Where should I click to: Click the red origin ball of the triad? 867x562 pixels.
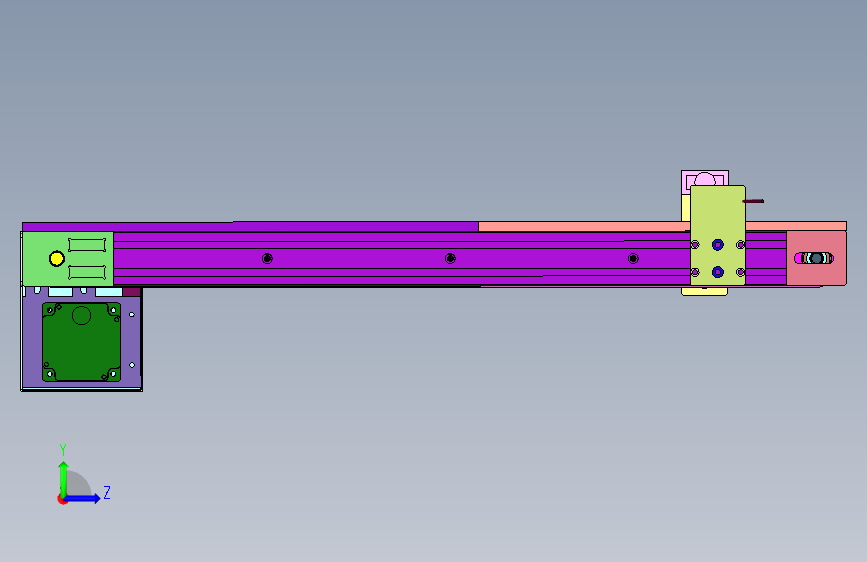62,499
